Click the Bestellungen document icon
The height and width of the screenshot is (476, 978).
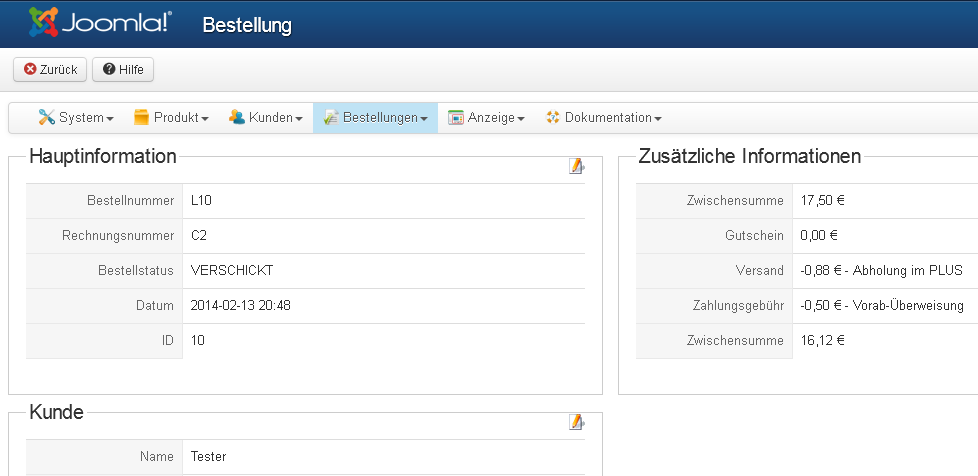(330, 118)
